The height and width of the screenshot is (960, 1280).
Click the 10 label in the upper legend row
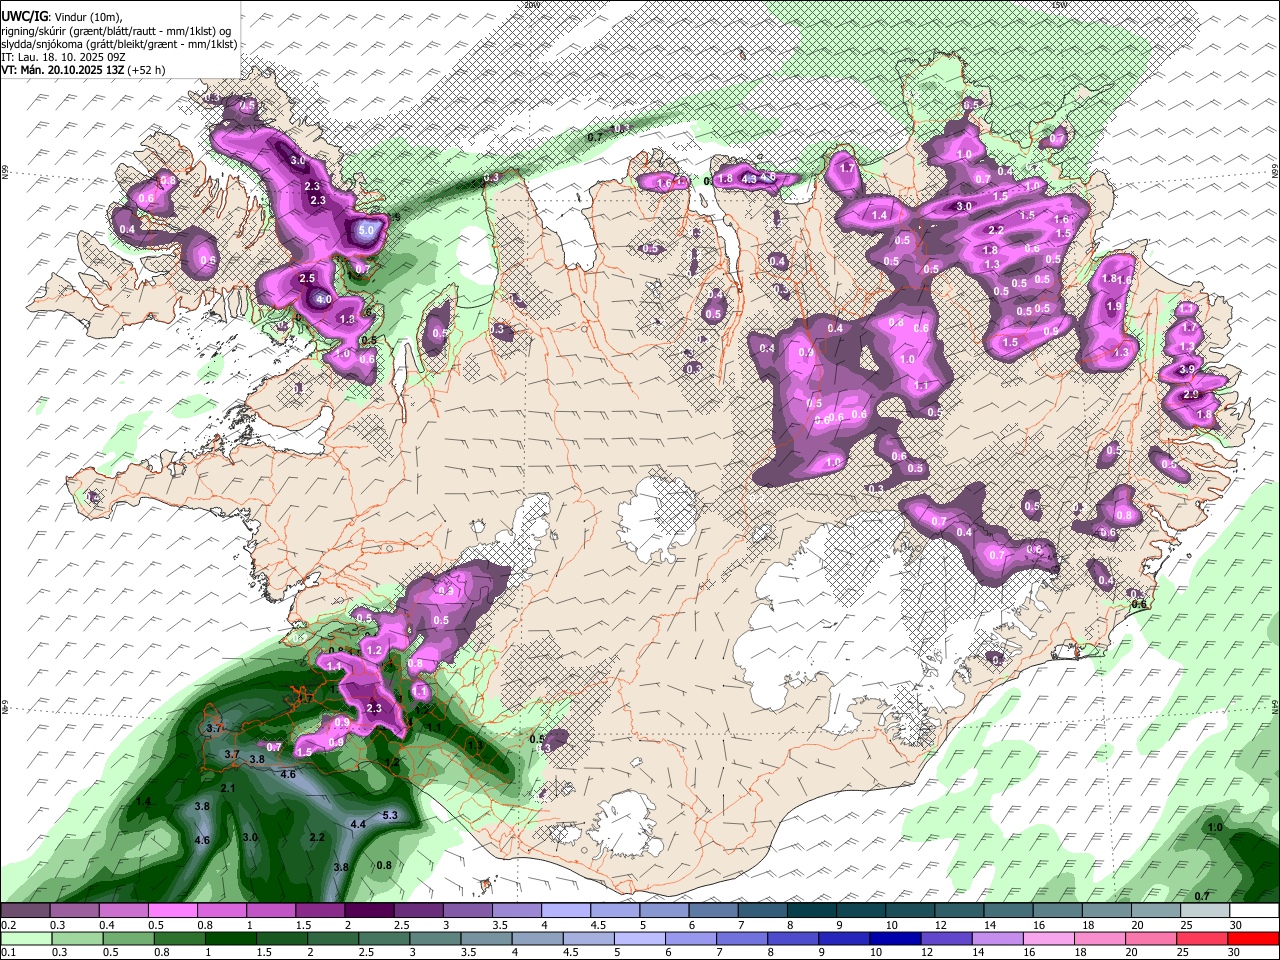(x=892, y=925)
